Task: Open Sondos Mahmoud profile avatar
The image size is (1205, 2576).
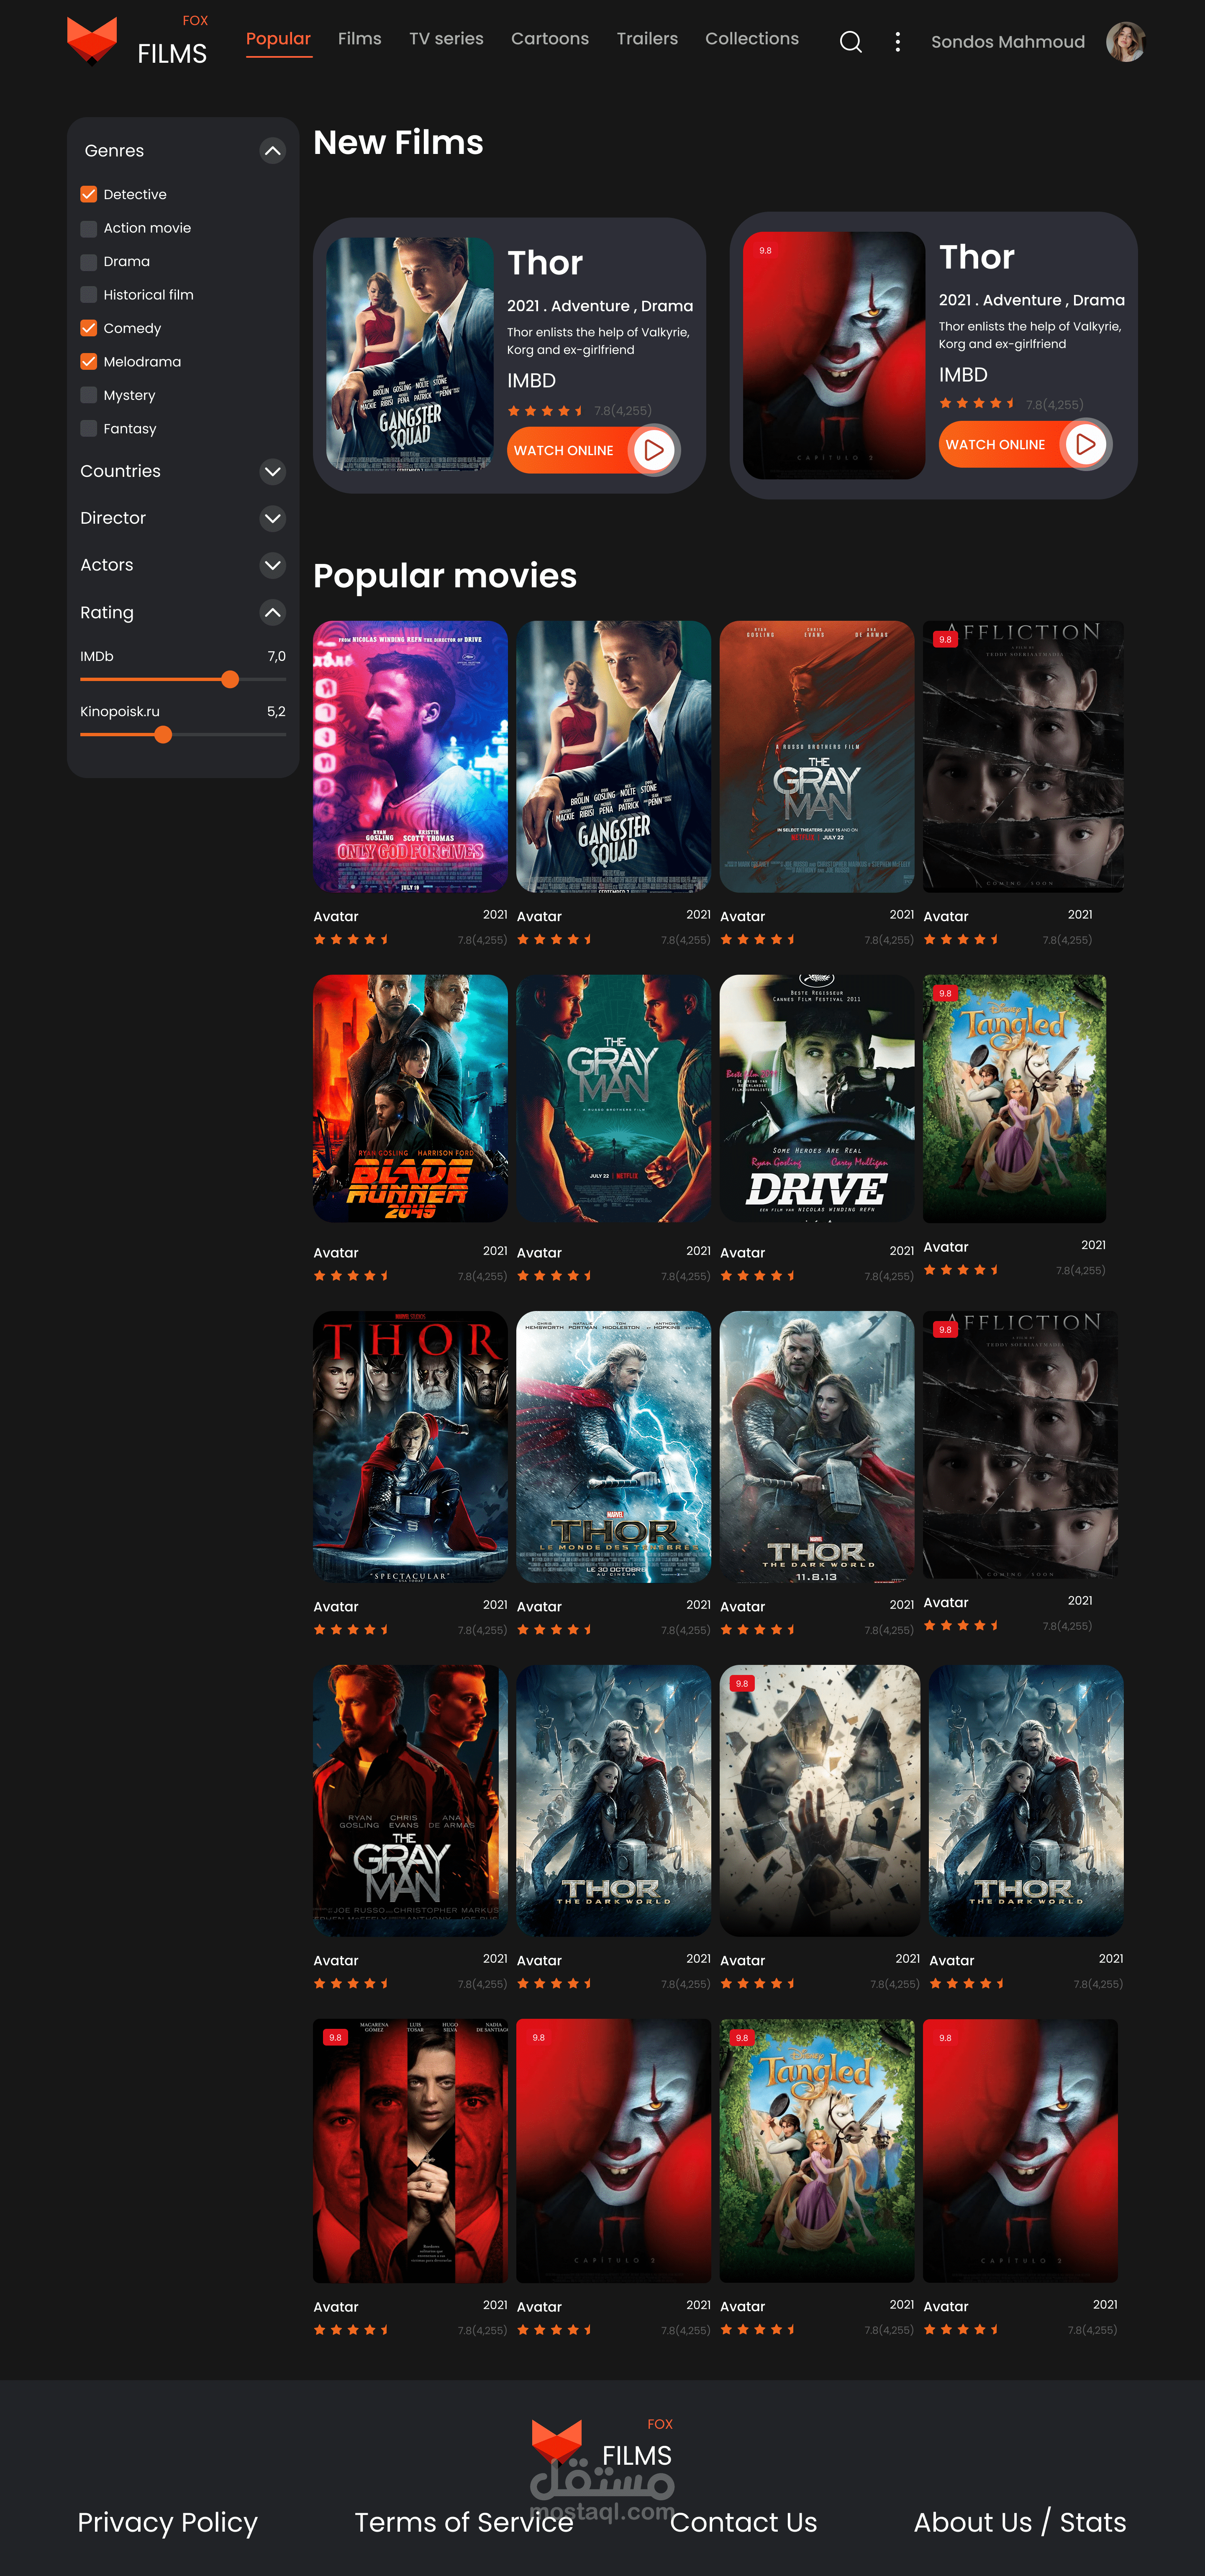Action: (x=1125, y=42)
